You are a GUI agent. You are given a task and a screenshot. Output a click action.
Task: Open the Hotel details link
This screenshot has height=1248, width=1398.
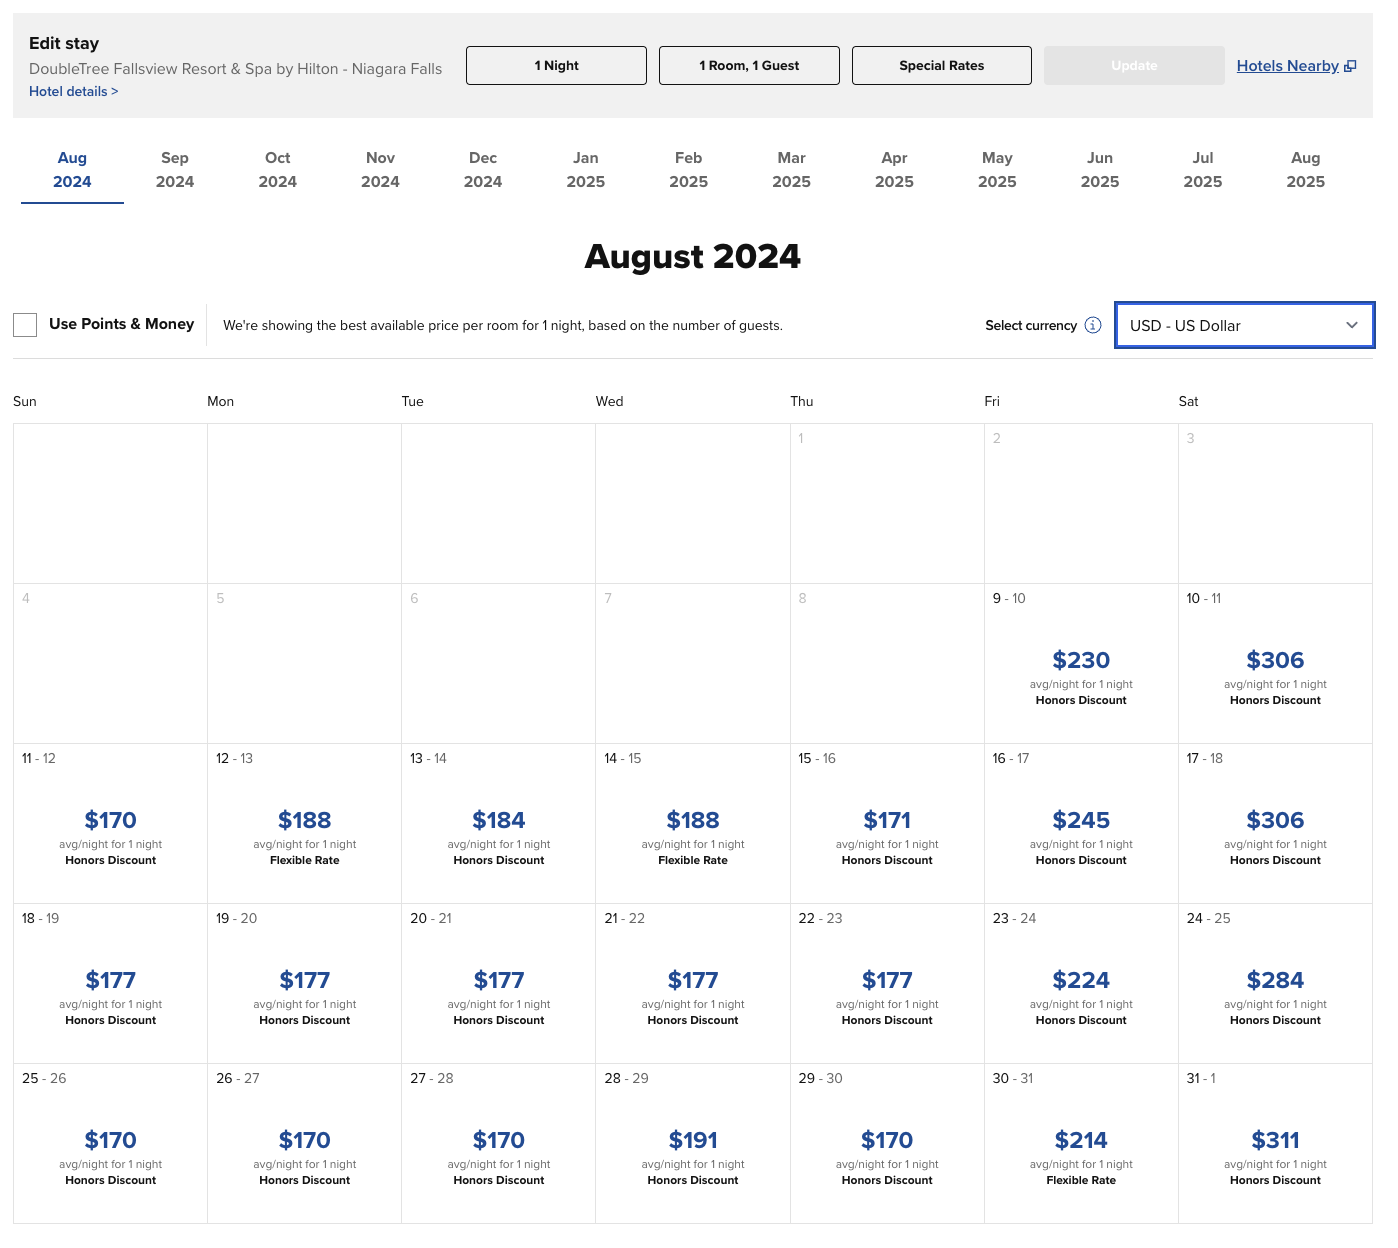(74, 91)
